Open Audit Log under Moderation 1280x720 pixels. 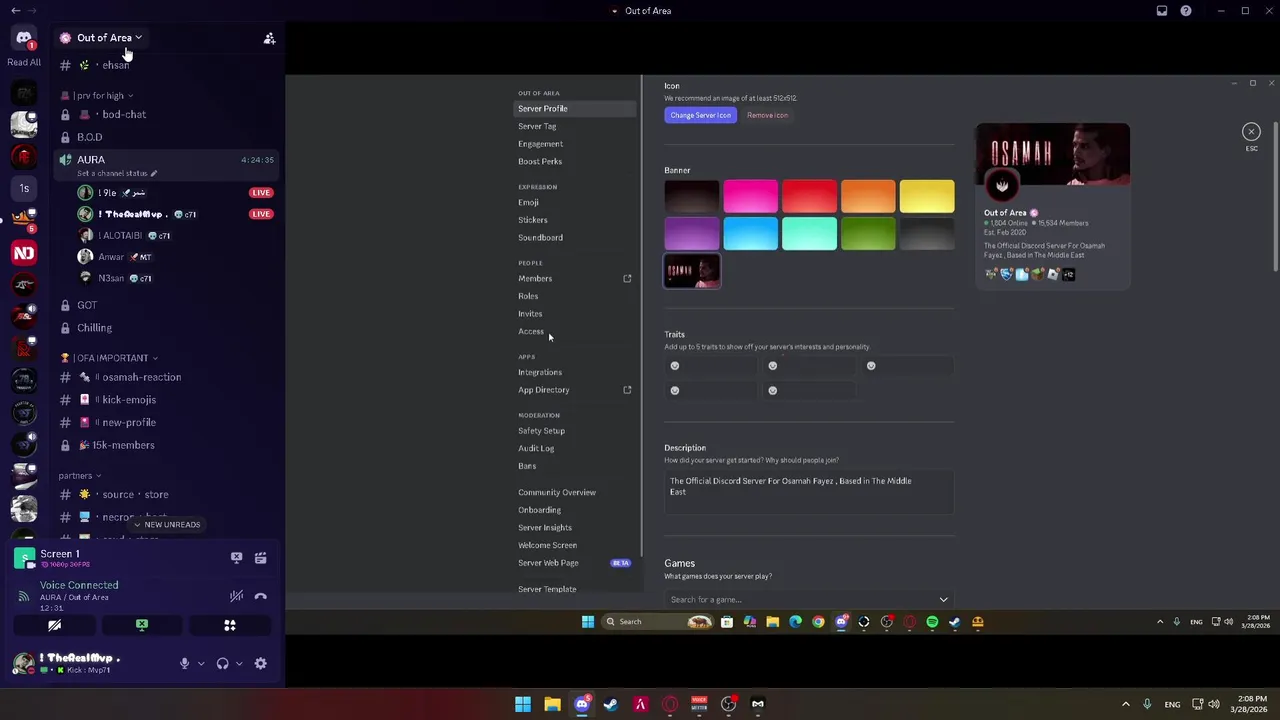[x=536, y=448]
